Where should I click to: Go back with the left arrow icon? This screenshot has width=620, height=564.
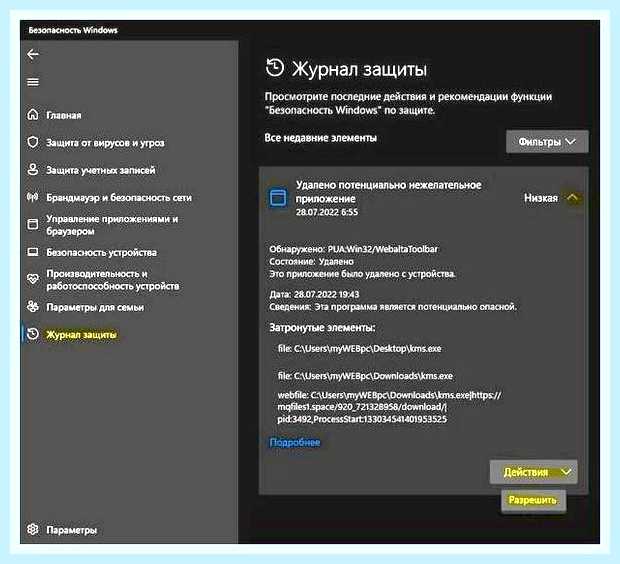(x=33, y=54)
